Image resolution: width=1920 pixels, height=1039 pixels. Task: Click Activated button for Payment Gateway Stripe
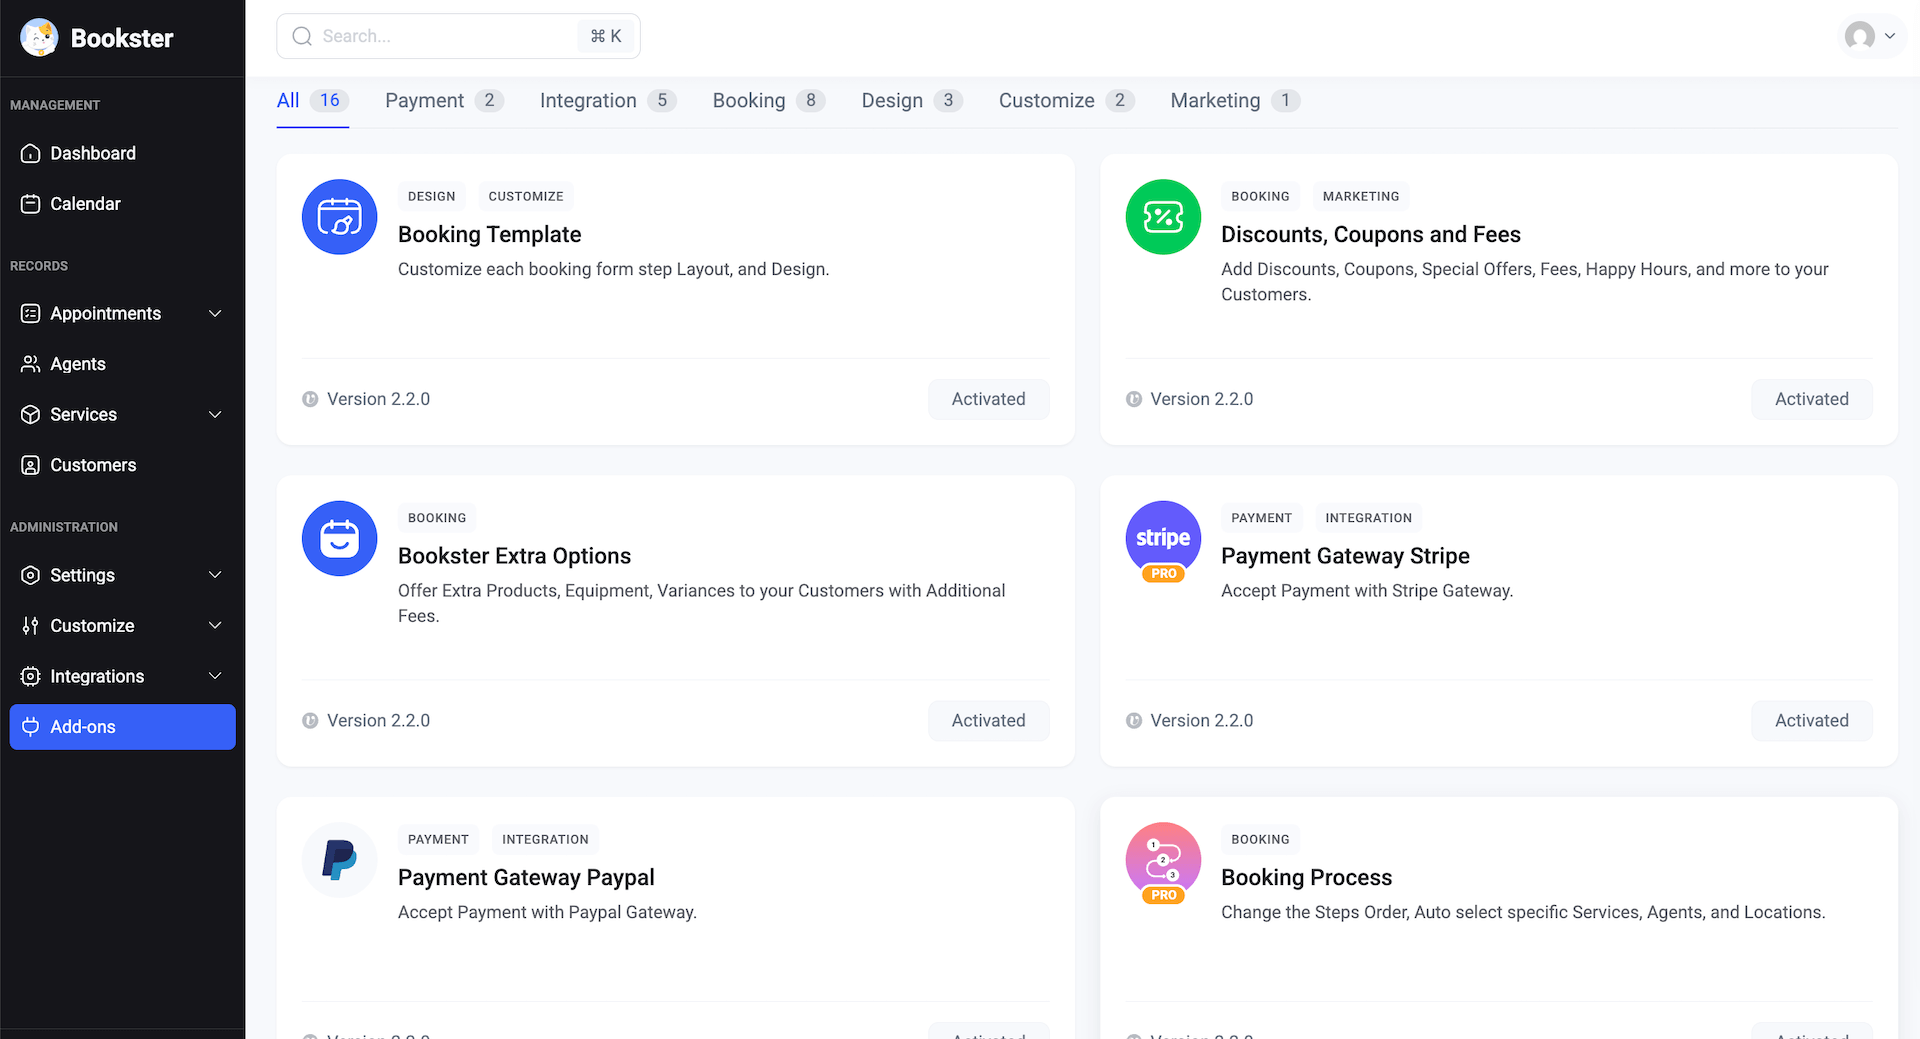[x=1810, y=721]
